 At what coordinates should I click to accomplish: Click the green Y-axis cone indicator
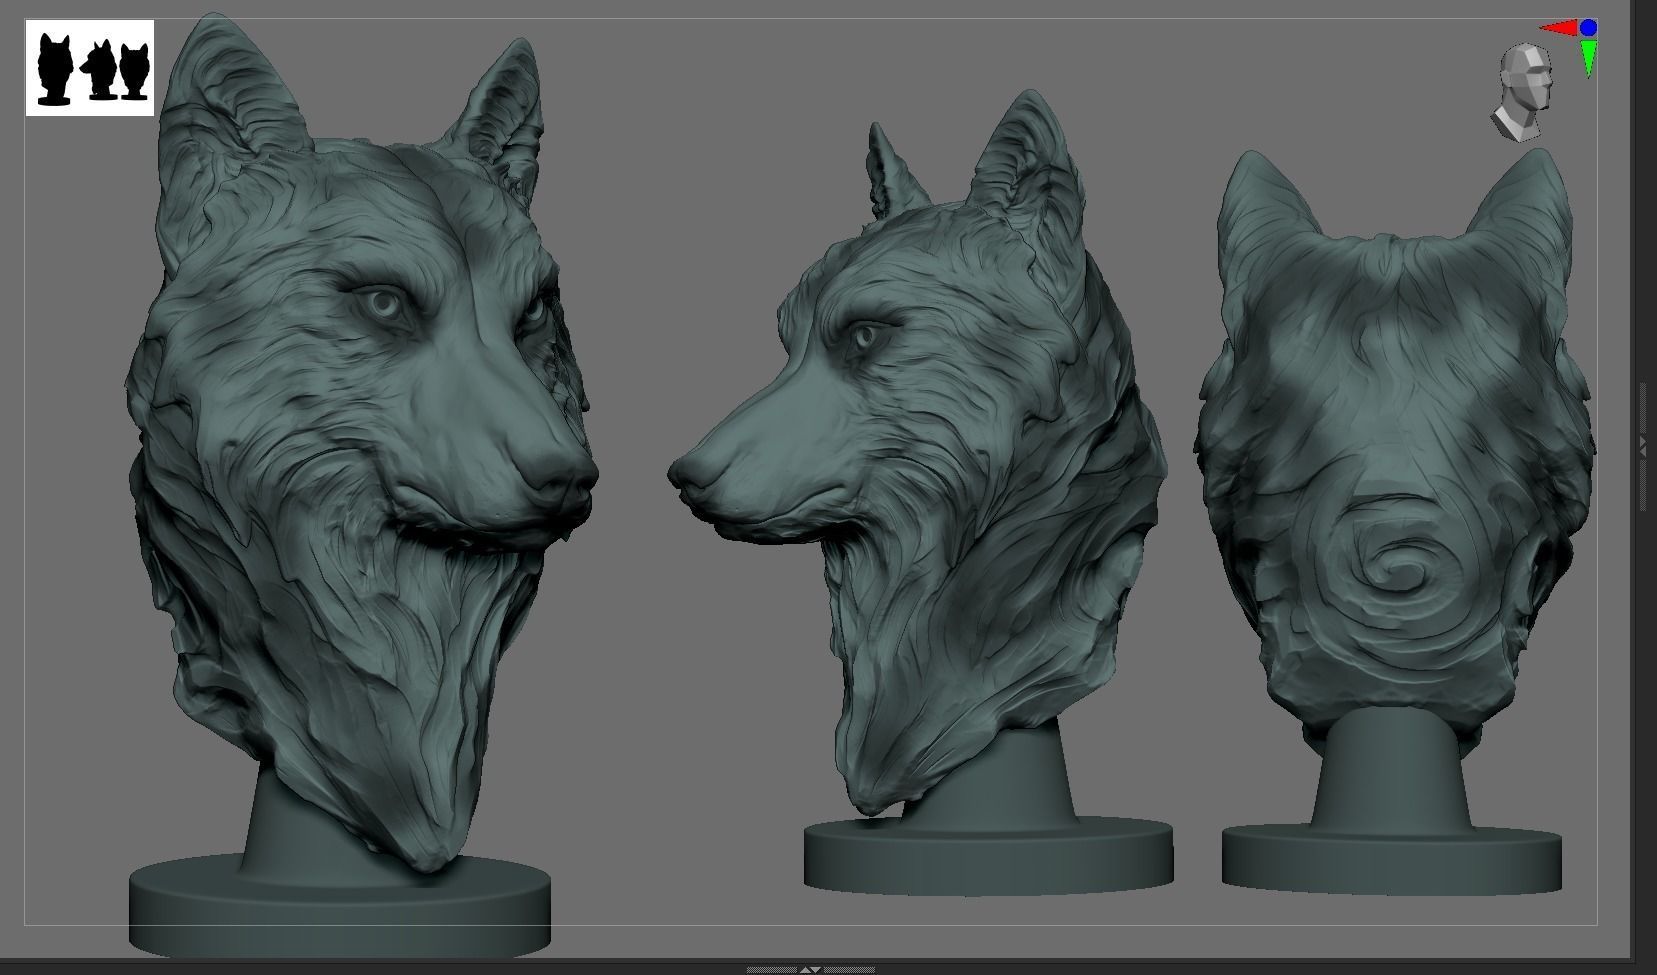coord(1589,58)
